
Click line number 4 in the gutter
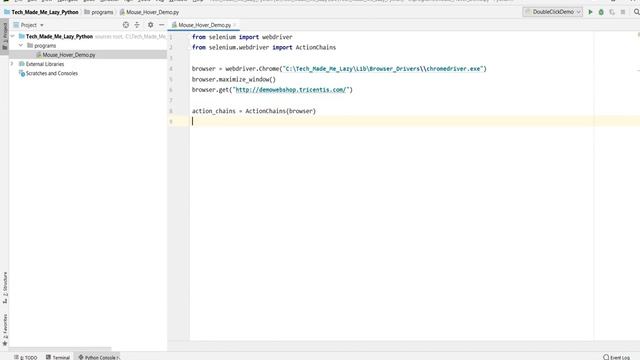pos(171,69)
